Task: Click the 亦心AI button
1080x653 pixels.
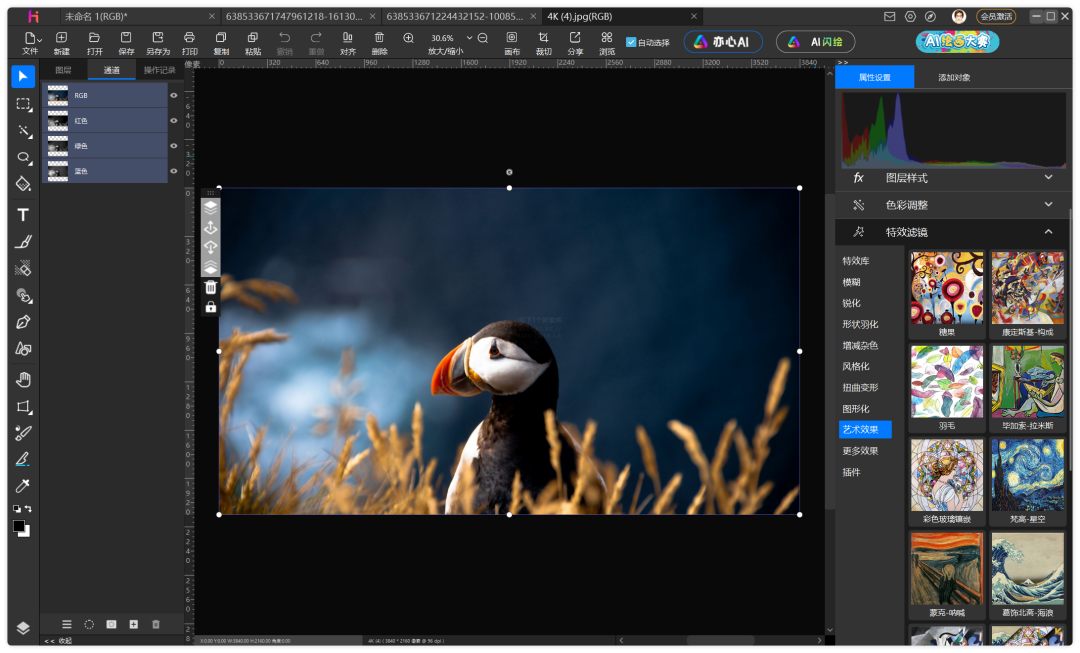Action: (723, 42)
